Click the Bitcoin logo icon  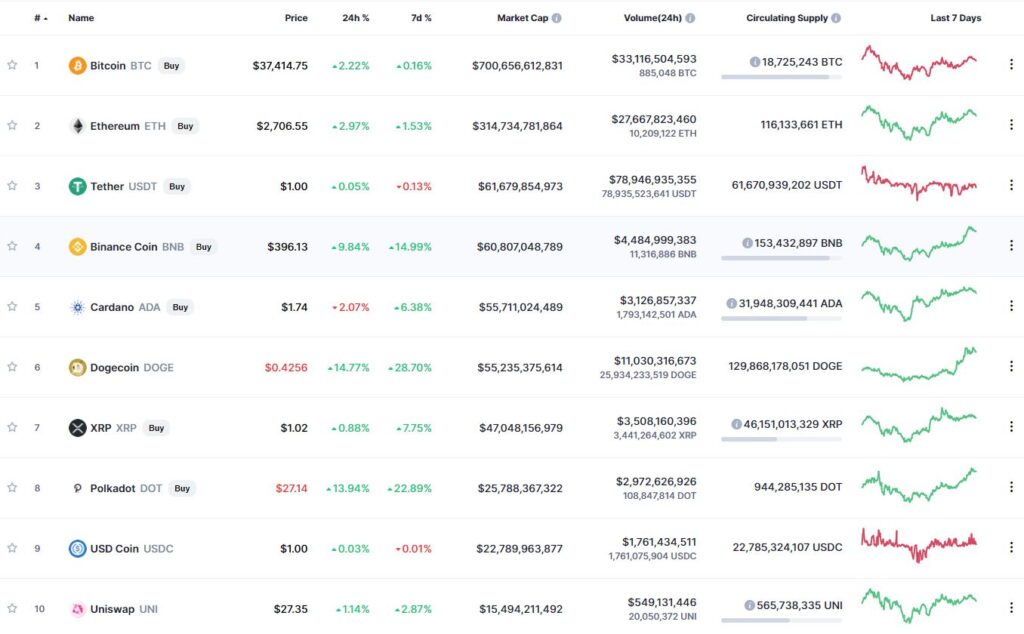click(77, 65)
